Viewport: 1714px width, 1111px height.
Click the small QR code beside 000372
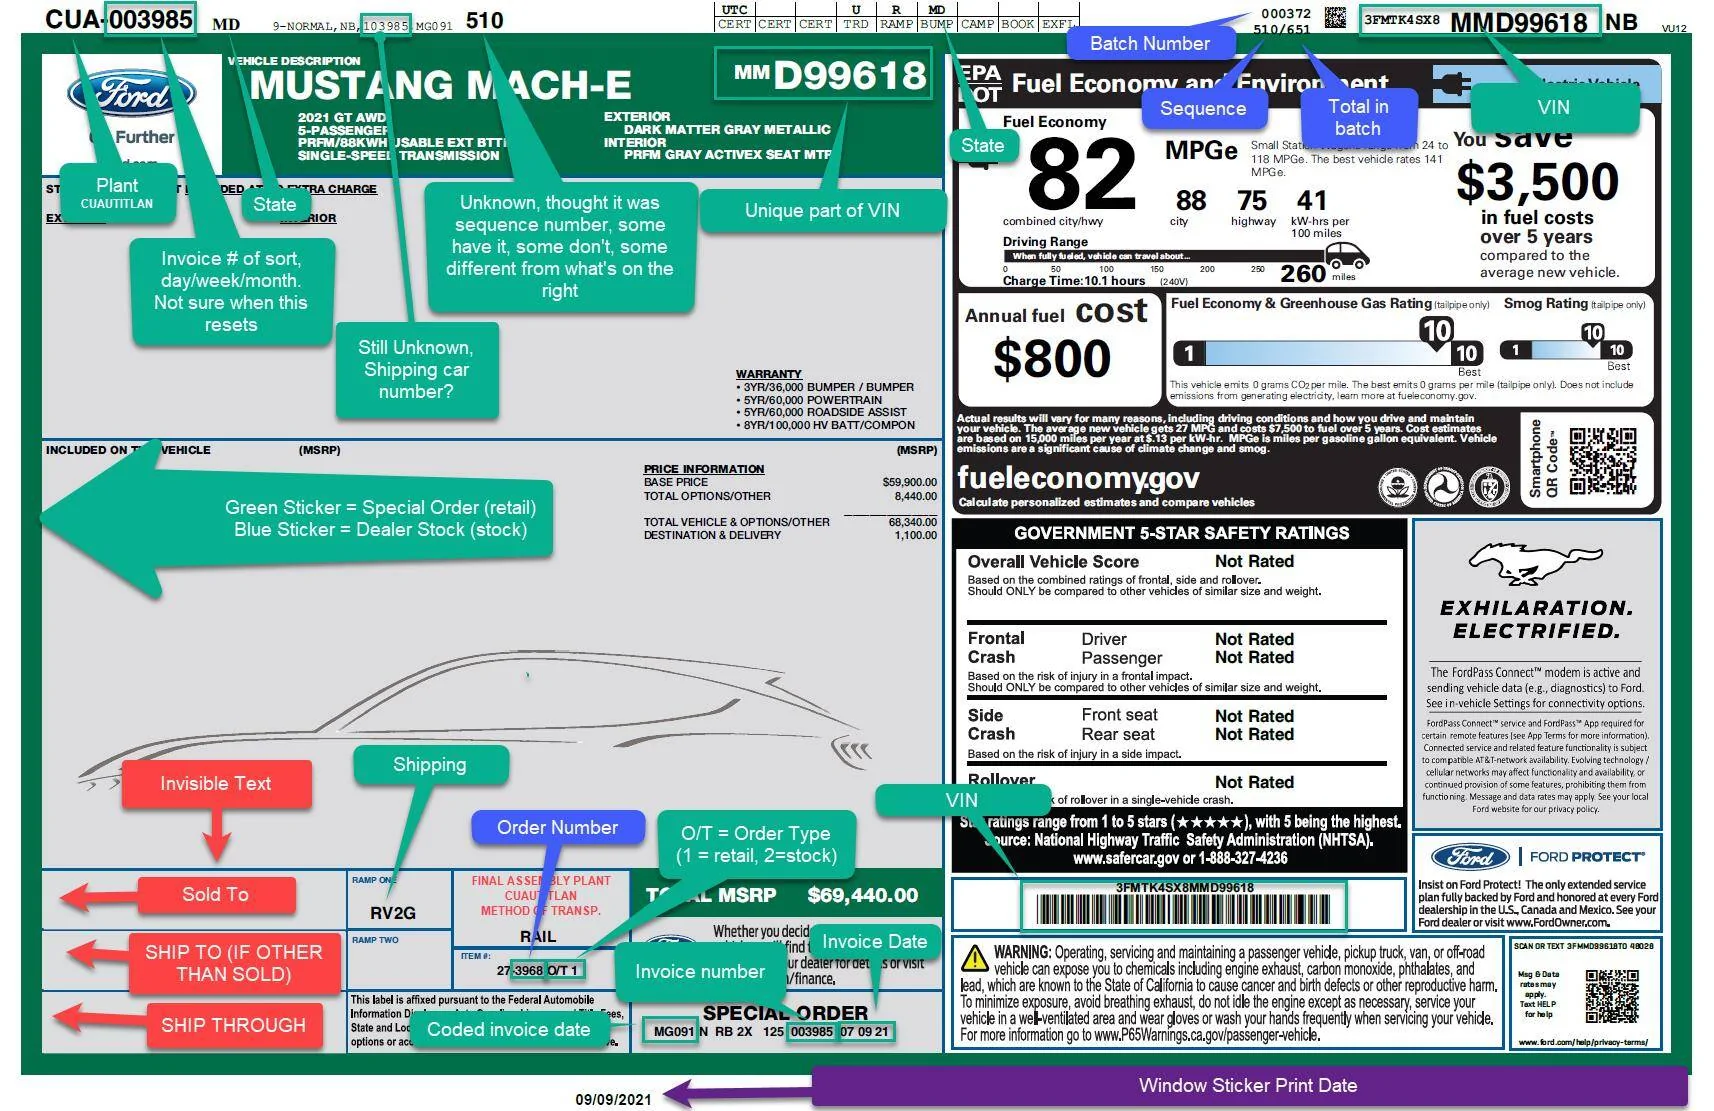pos(1335,17)
